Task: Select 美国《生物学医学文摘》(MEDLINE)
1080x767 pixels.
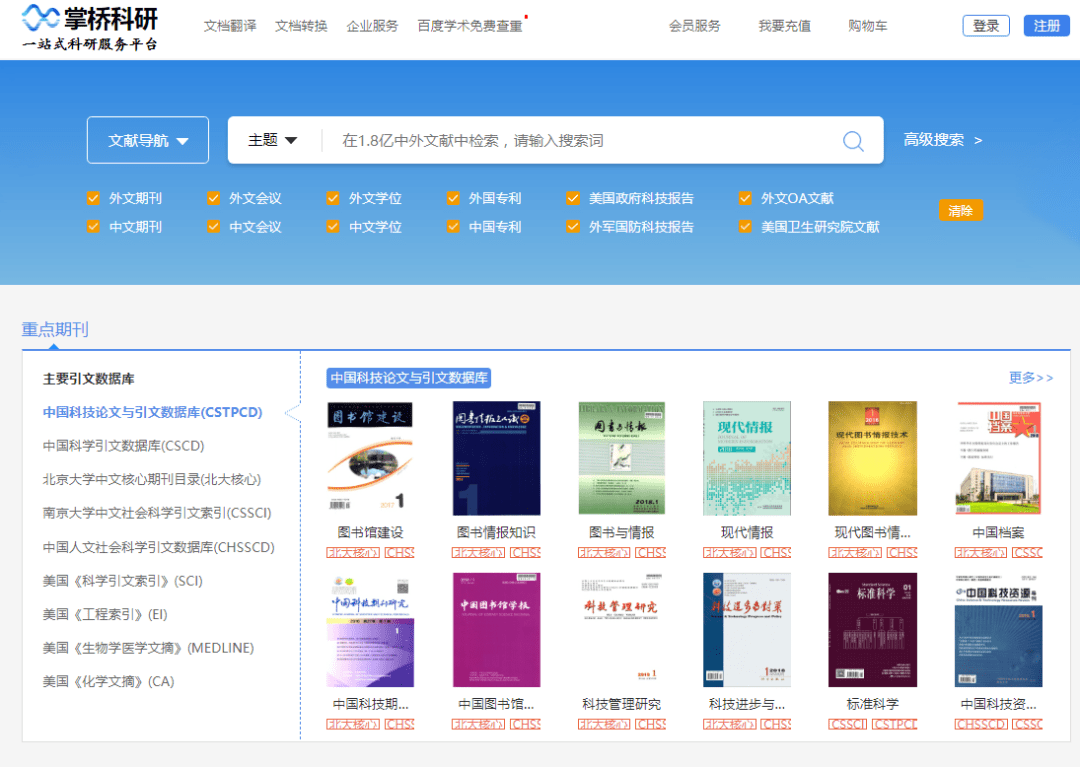Action: pyautogui.click(x=148, y=648)
